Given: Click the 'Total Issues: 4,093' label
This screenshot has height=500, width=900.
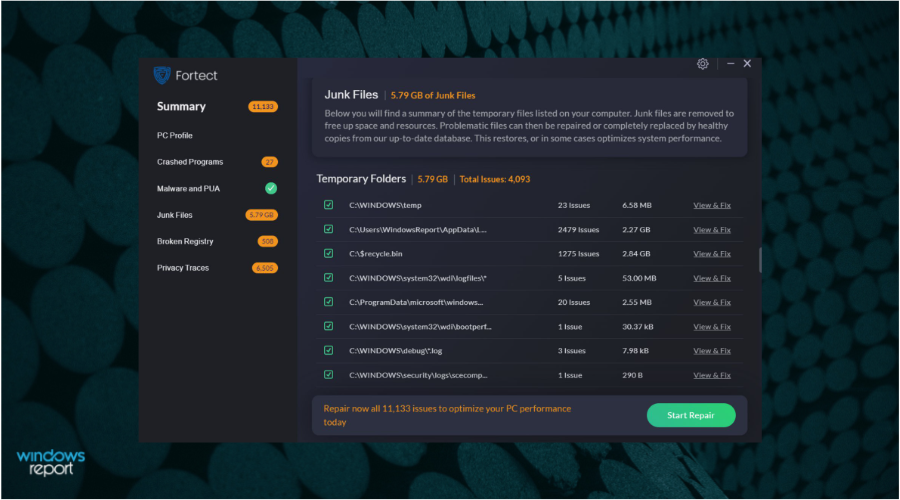Looking at the screenshot, I should pyautogui.click(x=495, y=179).
